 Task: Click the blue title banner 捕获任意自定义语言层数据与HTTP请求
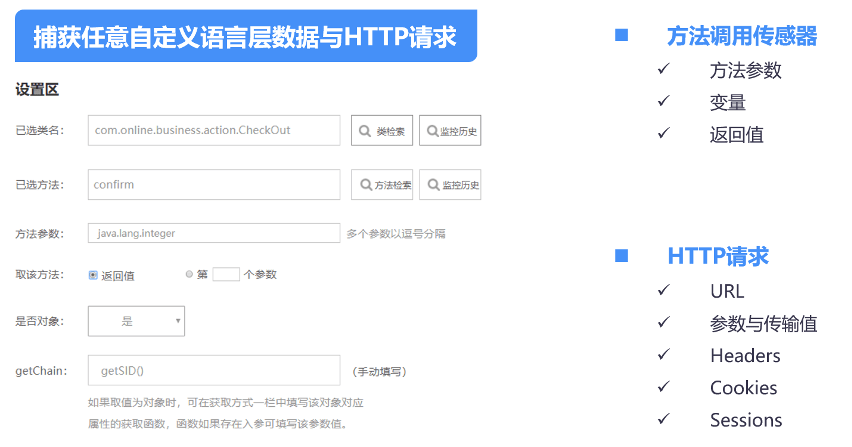pyautogui.click(x=246, y=36)
